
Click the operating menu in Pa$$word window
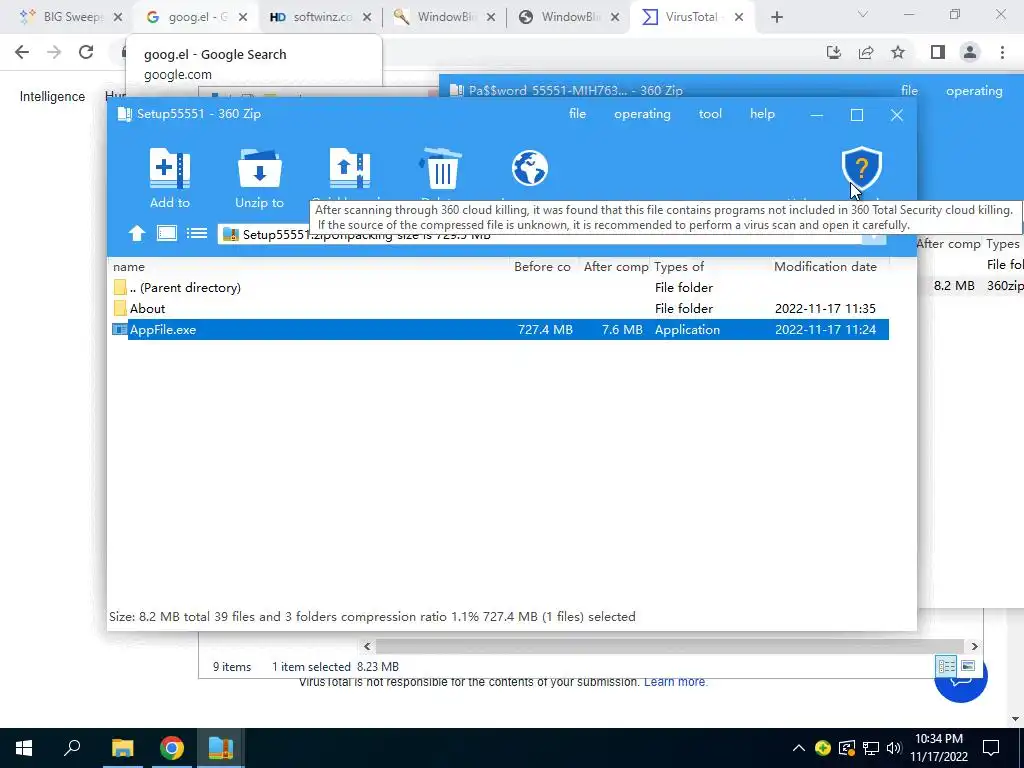pyautogui.click(x=974, y=91)
